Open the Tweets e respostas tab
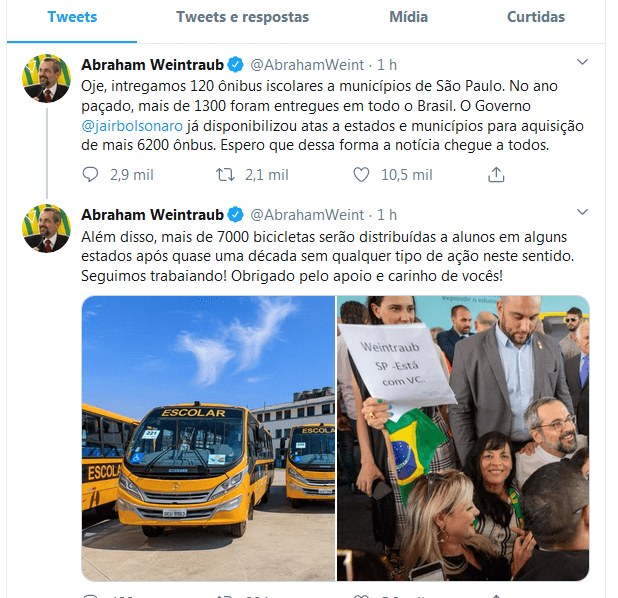 pyautogui.click(x=242, y=17)
